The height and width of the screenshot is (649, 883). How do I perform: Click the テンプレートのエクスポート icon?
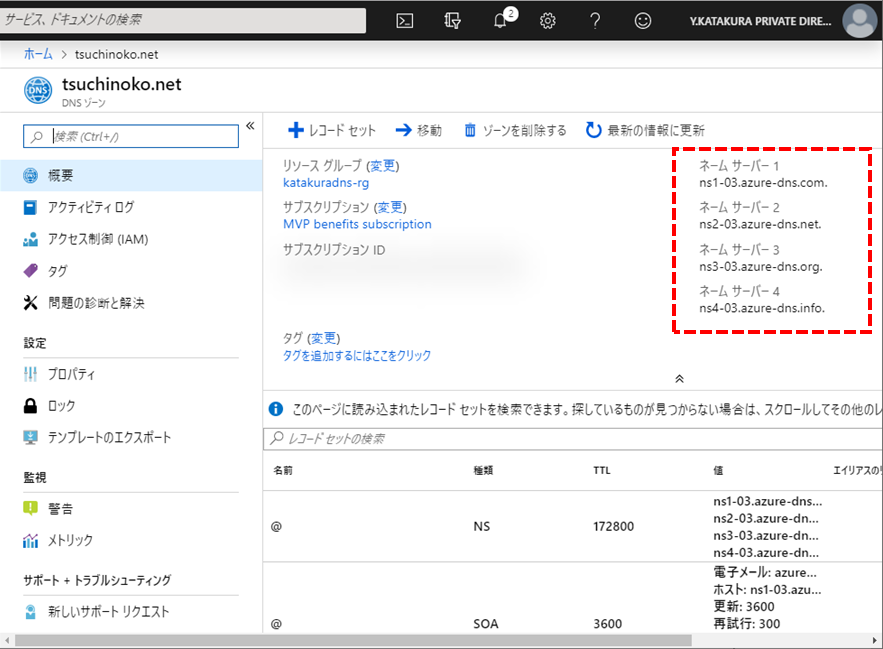coord(30,437)
